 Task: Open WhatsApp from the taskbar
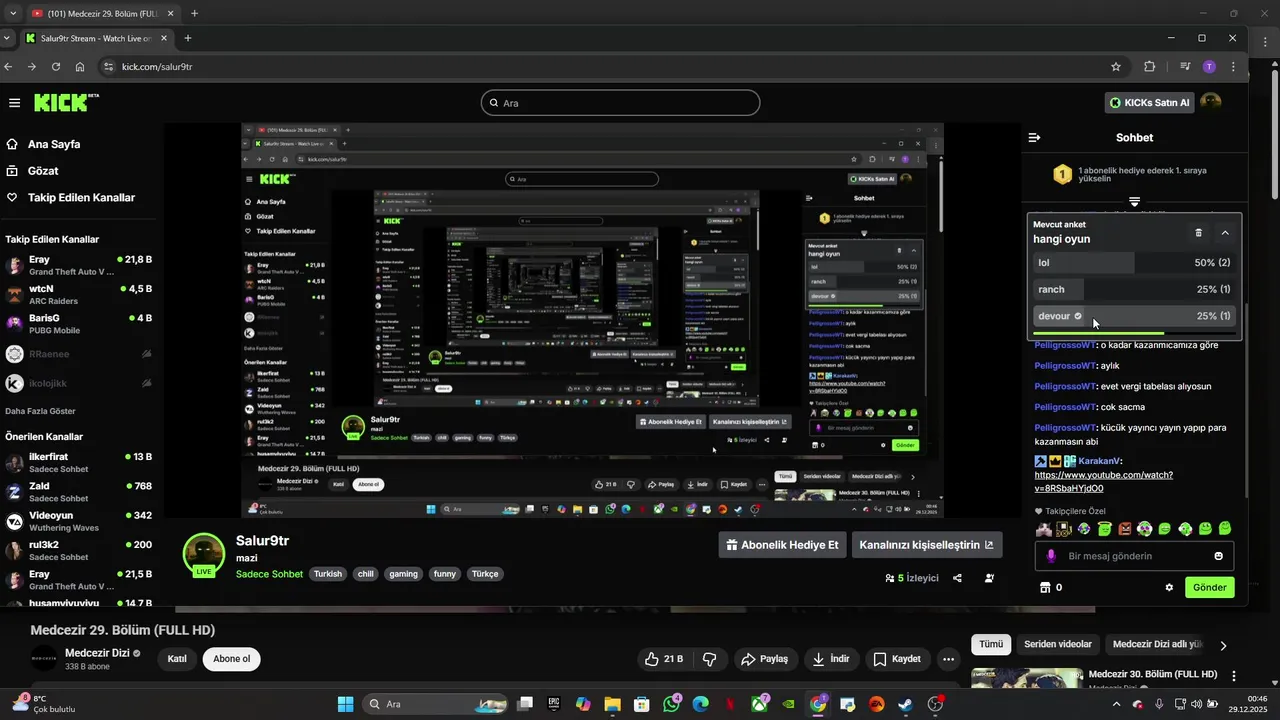pyautogui.click(x=671, y=704)
